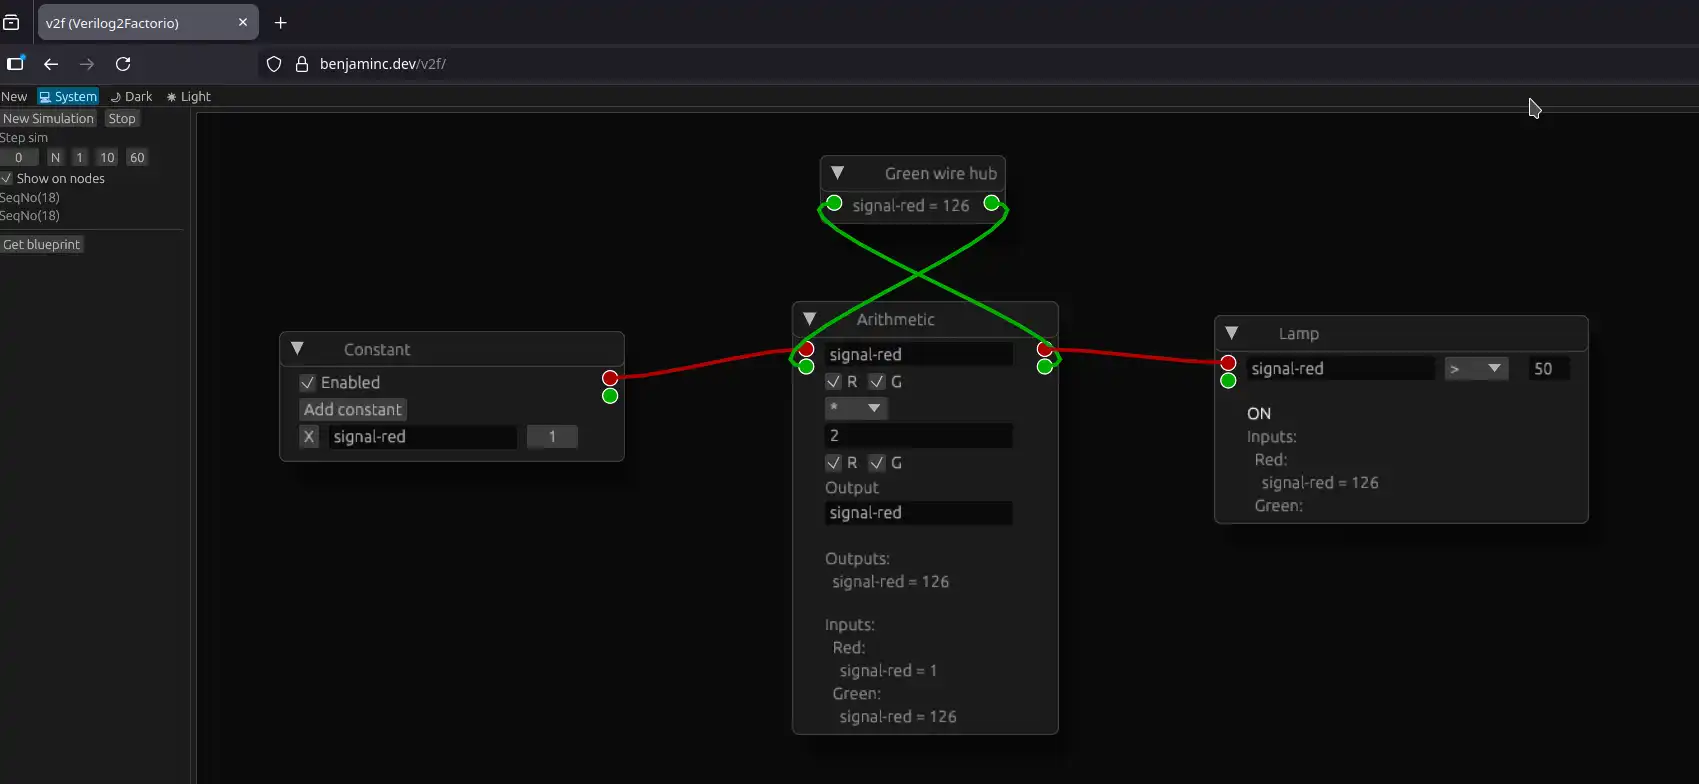Click the Get blueprint button
Image resolution: width=1699 pixels, height=784 pixels.
coord(42,244)
